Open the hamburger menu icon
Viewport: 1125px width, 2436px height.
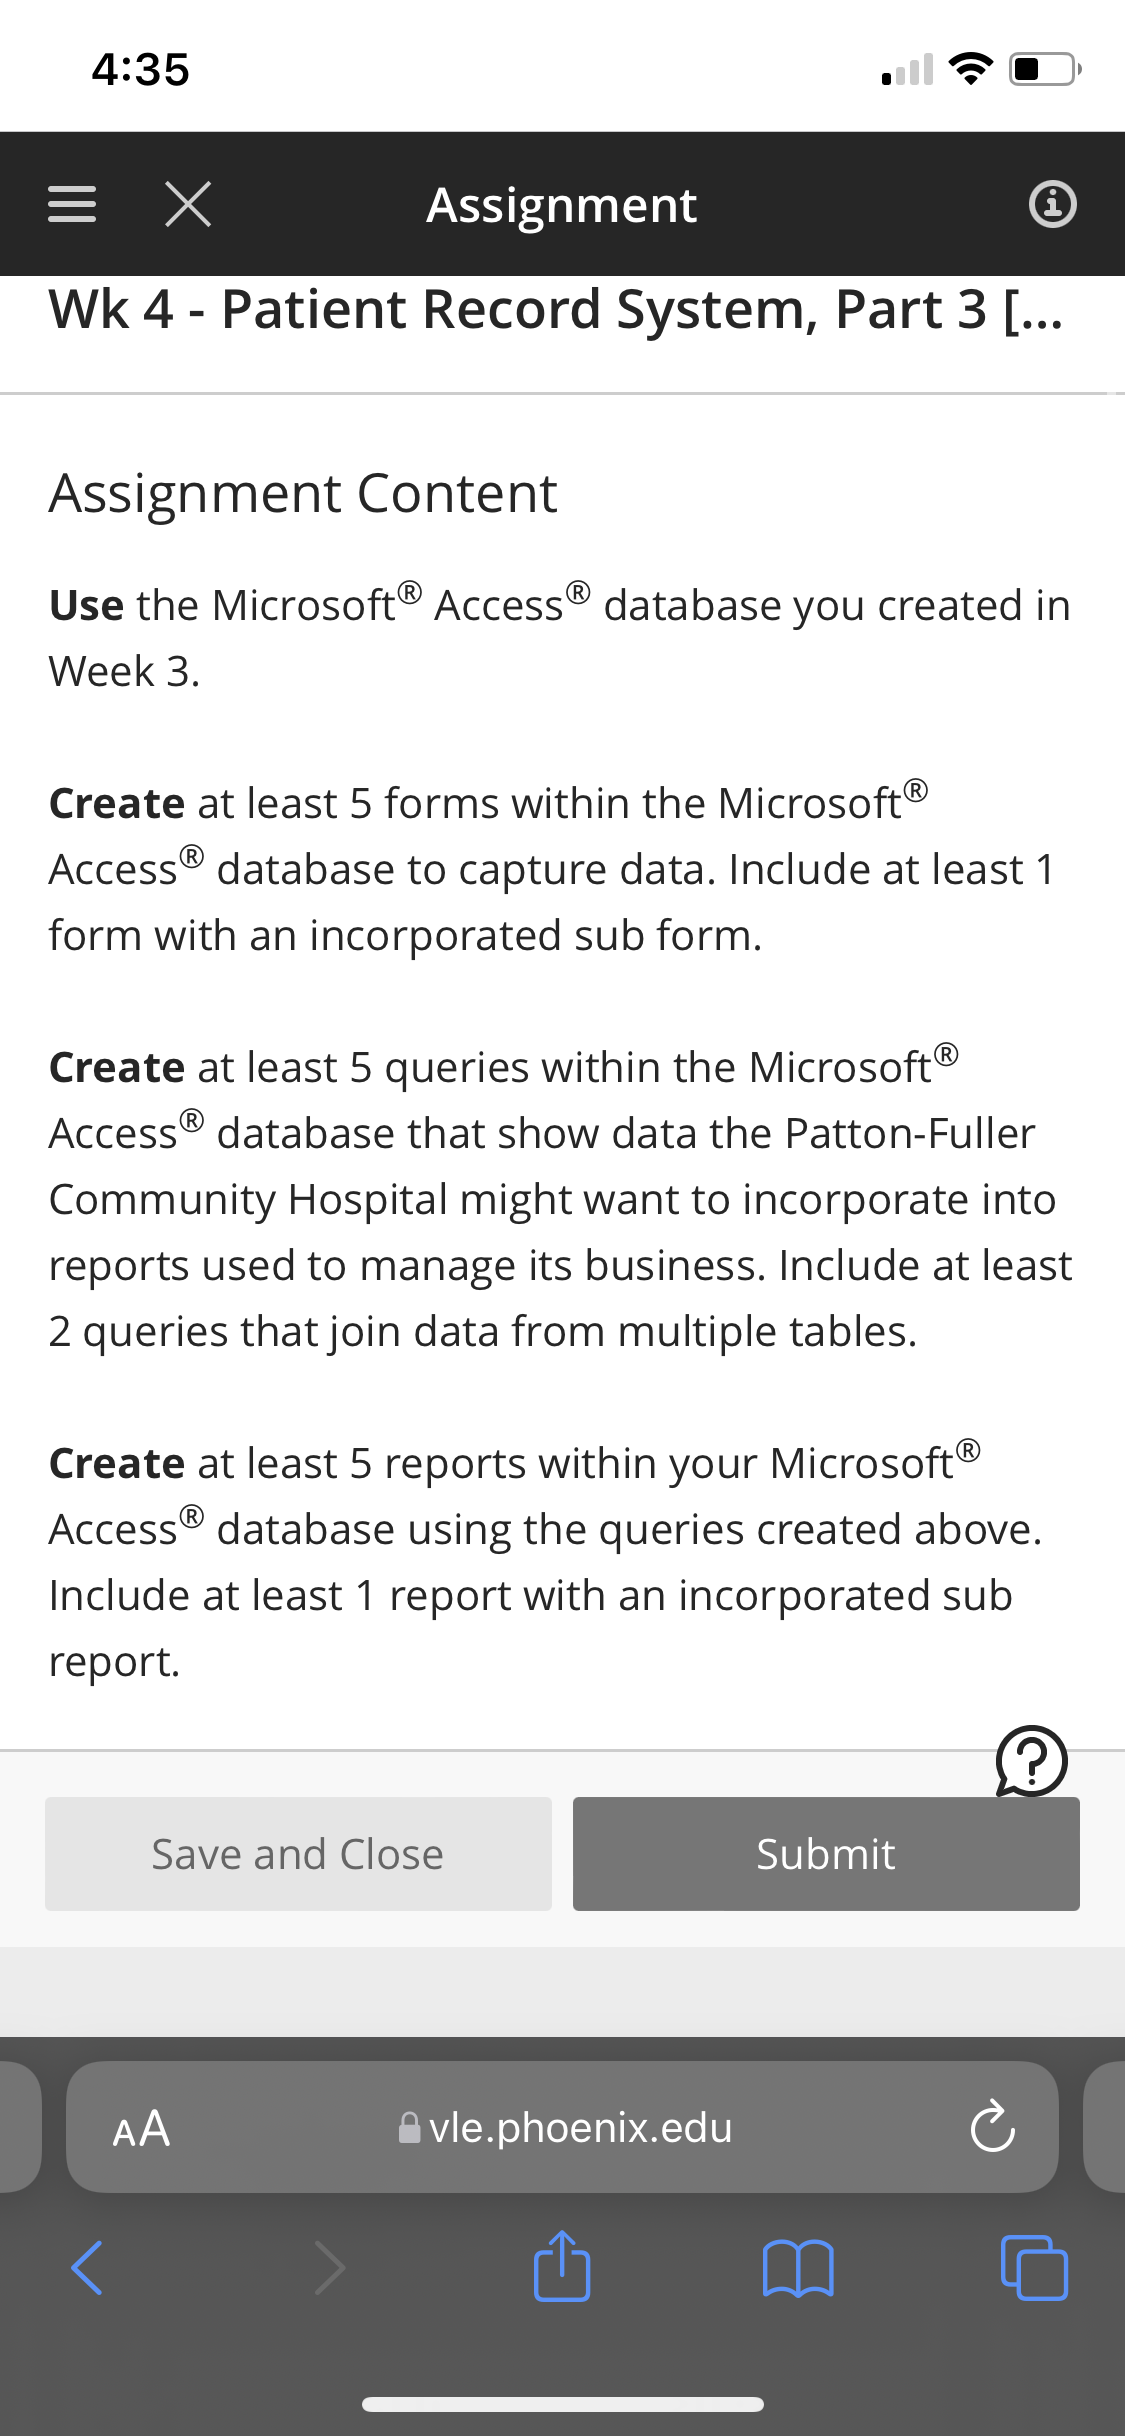[x=72, y=205]
